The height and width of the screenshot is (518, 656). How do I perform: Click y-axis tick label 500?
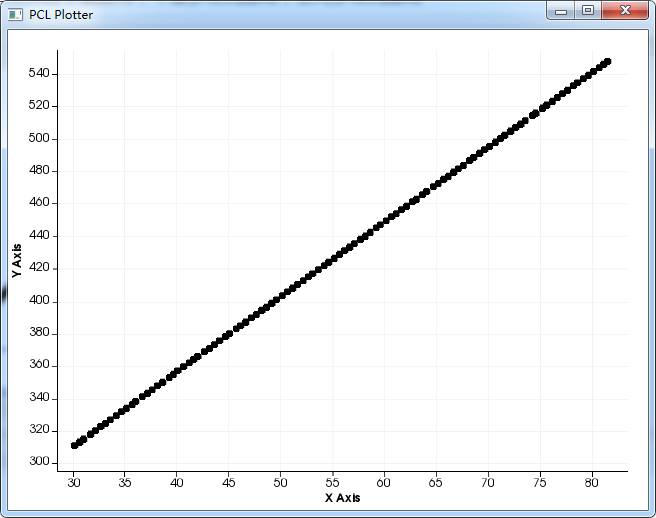(39, 138)
